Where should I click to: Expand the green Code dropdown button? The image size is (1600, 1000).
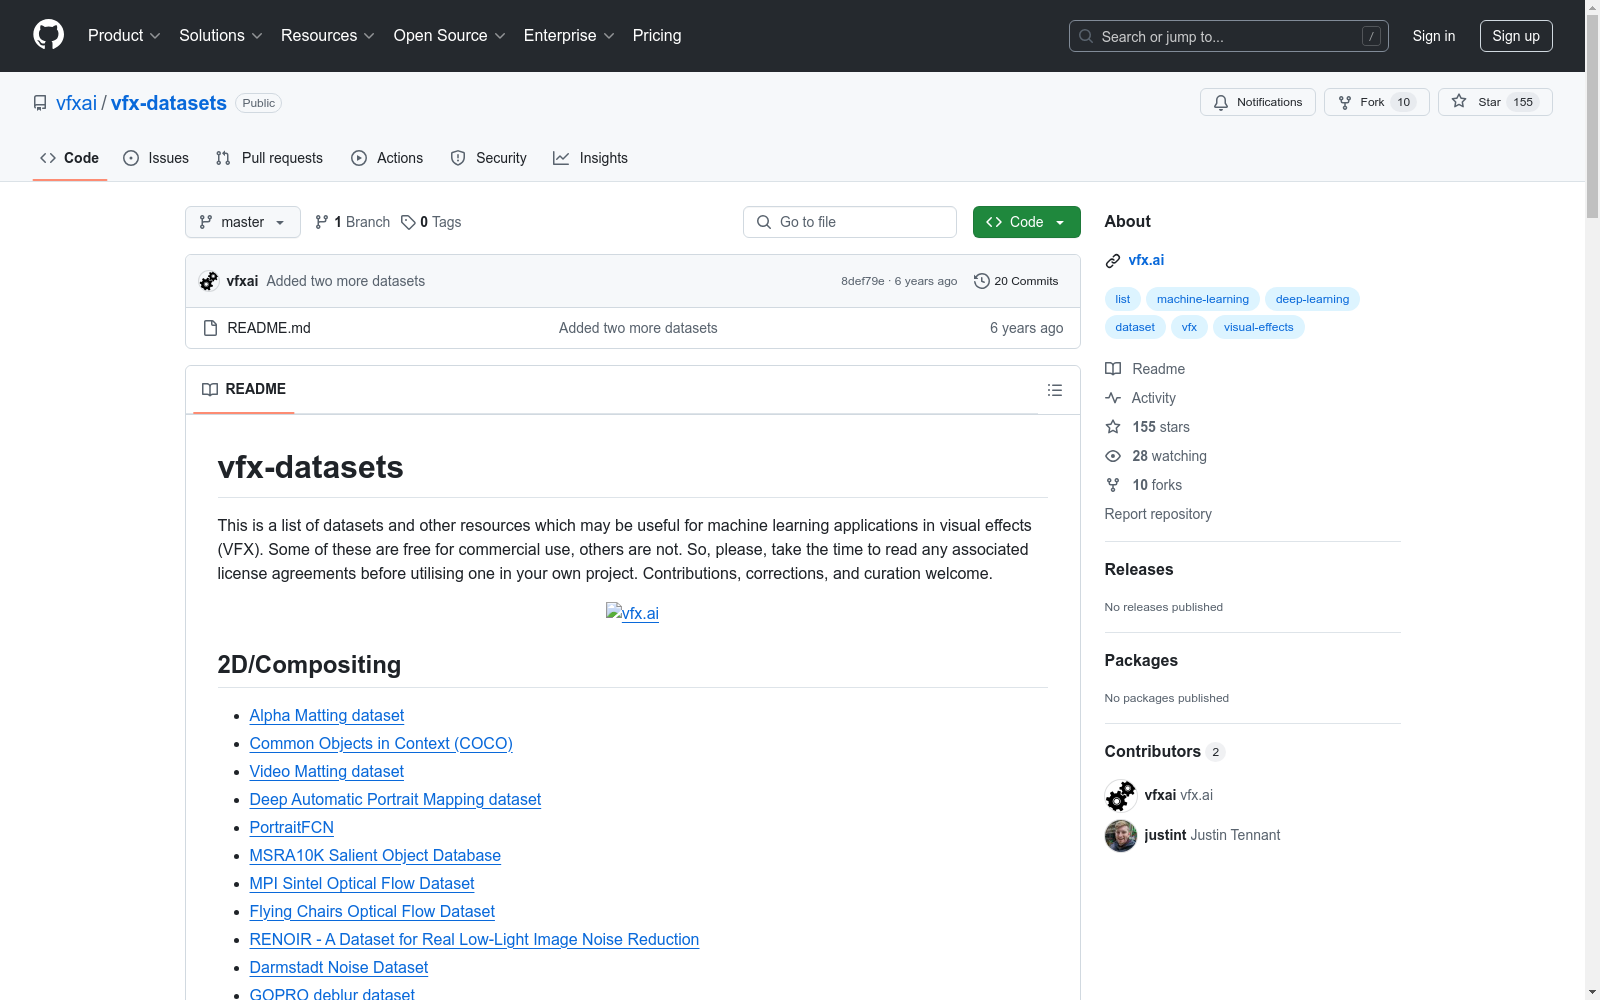(1026, 222)
